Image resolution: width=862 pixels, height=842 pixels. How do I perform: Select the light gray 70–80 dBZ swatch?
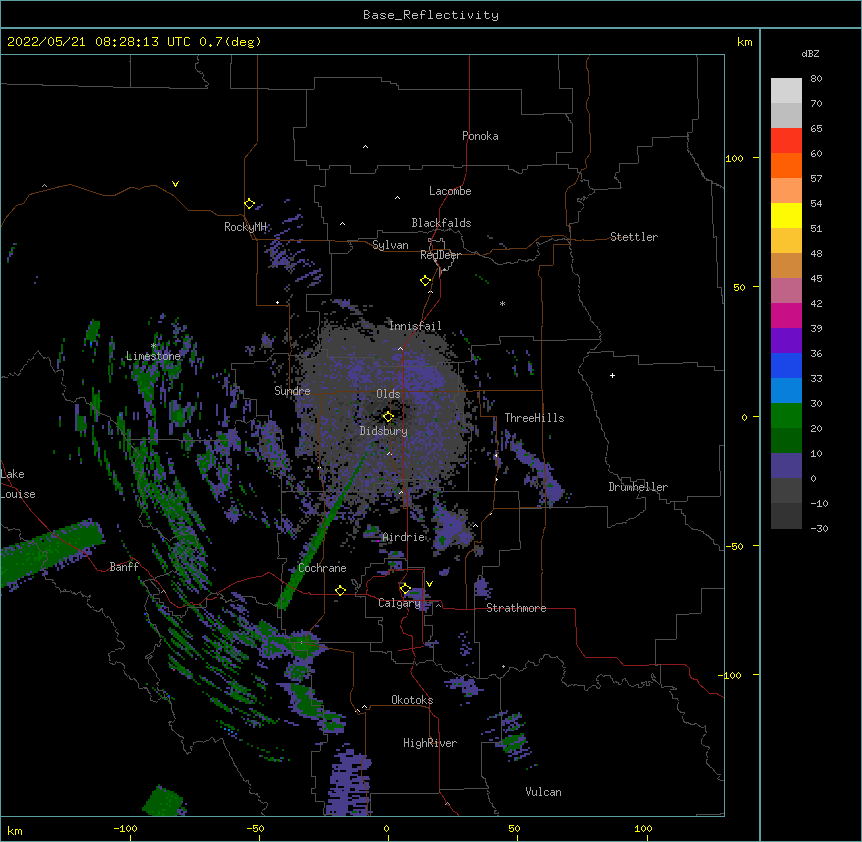click(x=786, y=91)
